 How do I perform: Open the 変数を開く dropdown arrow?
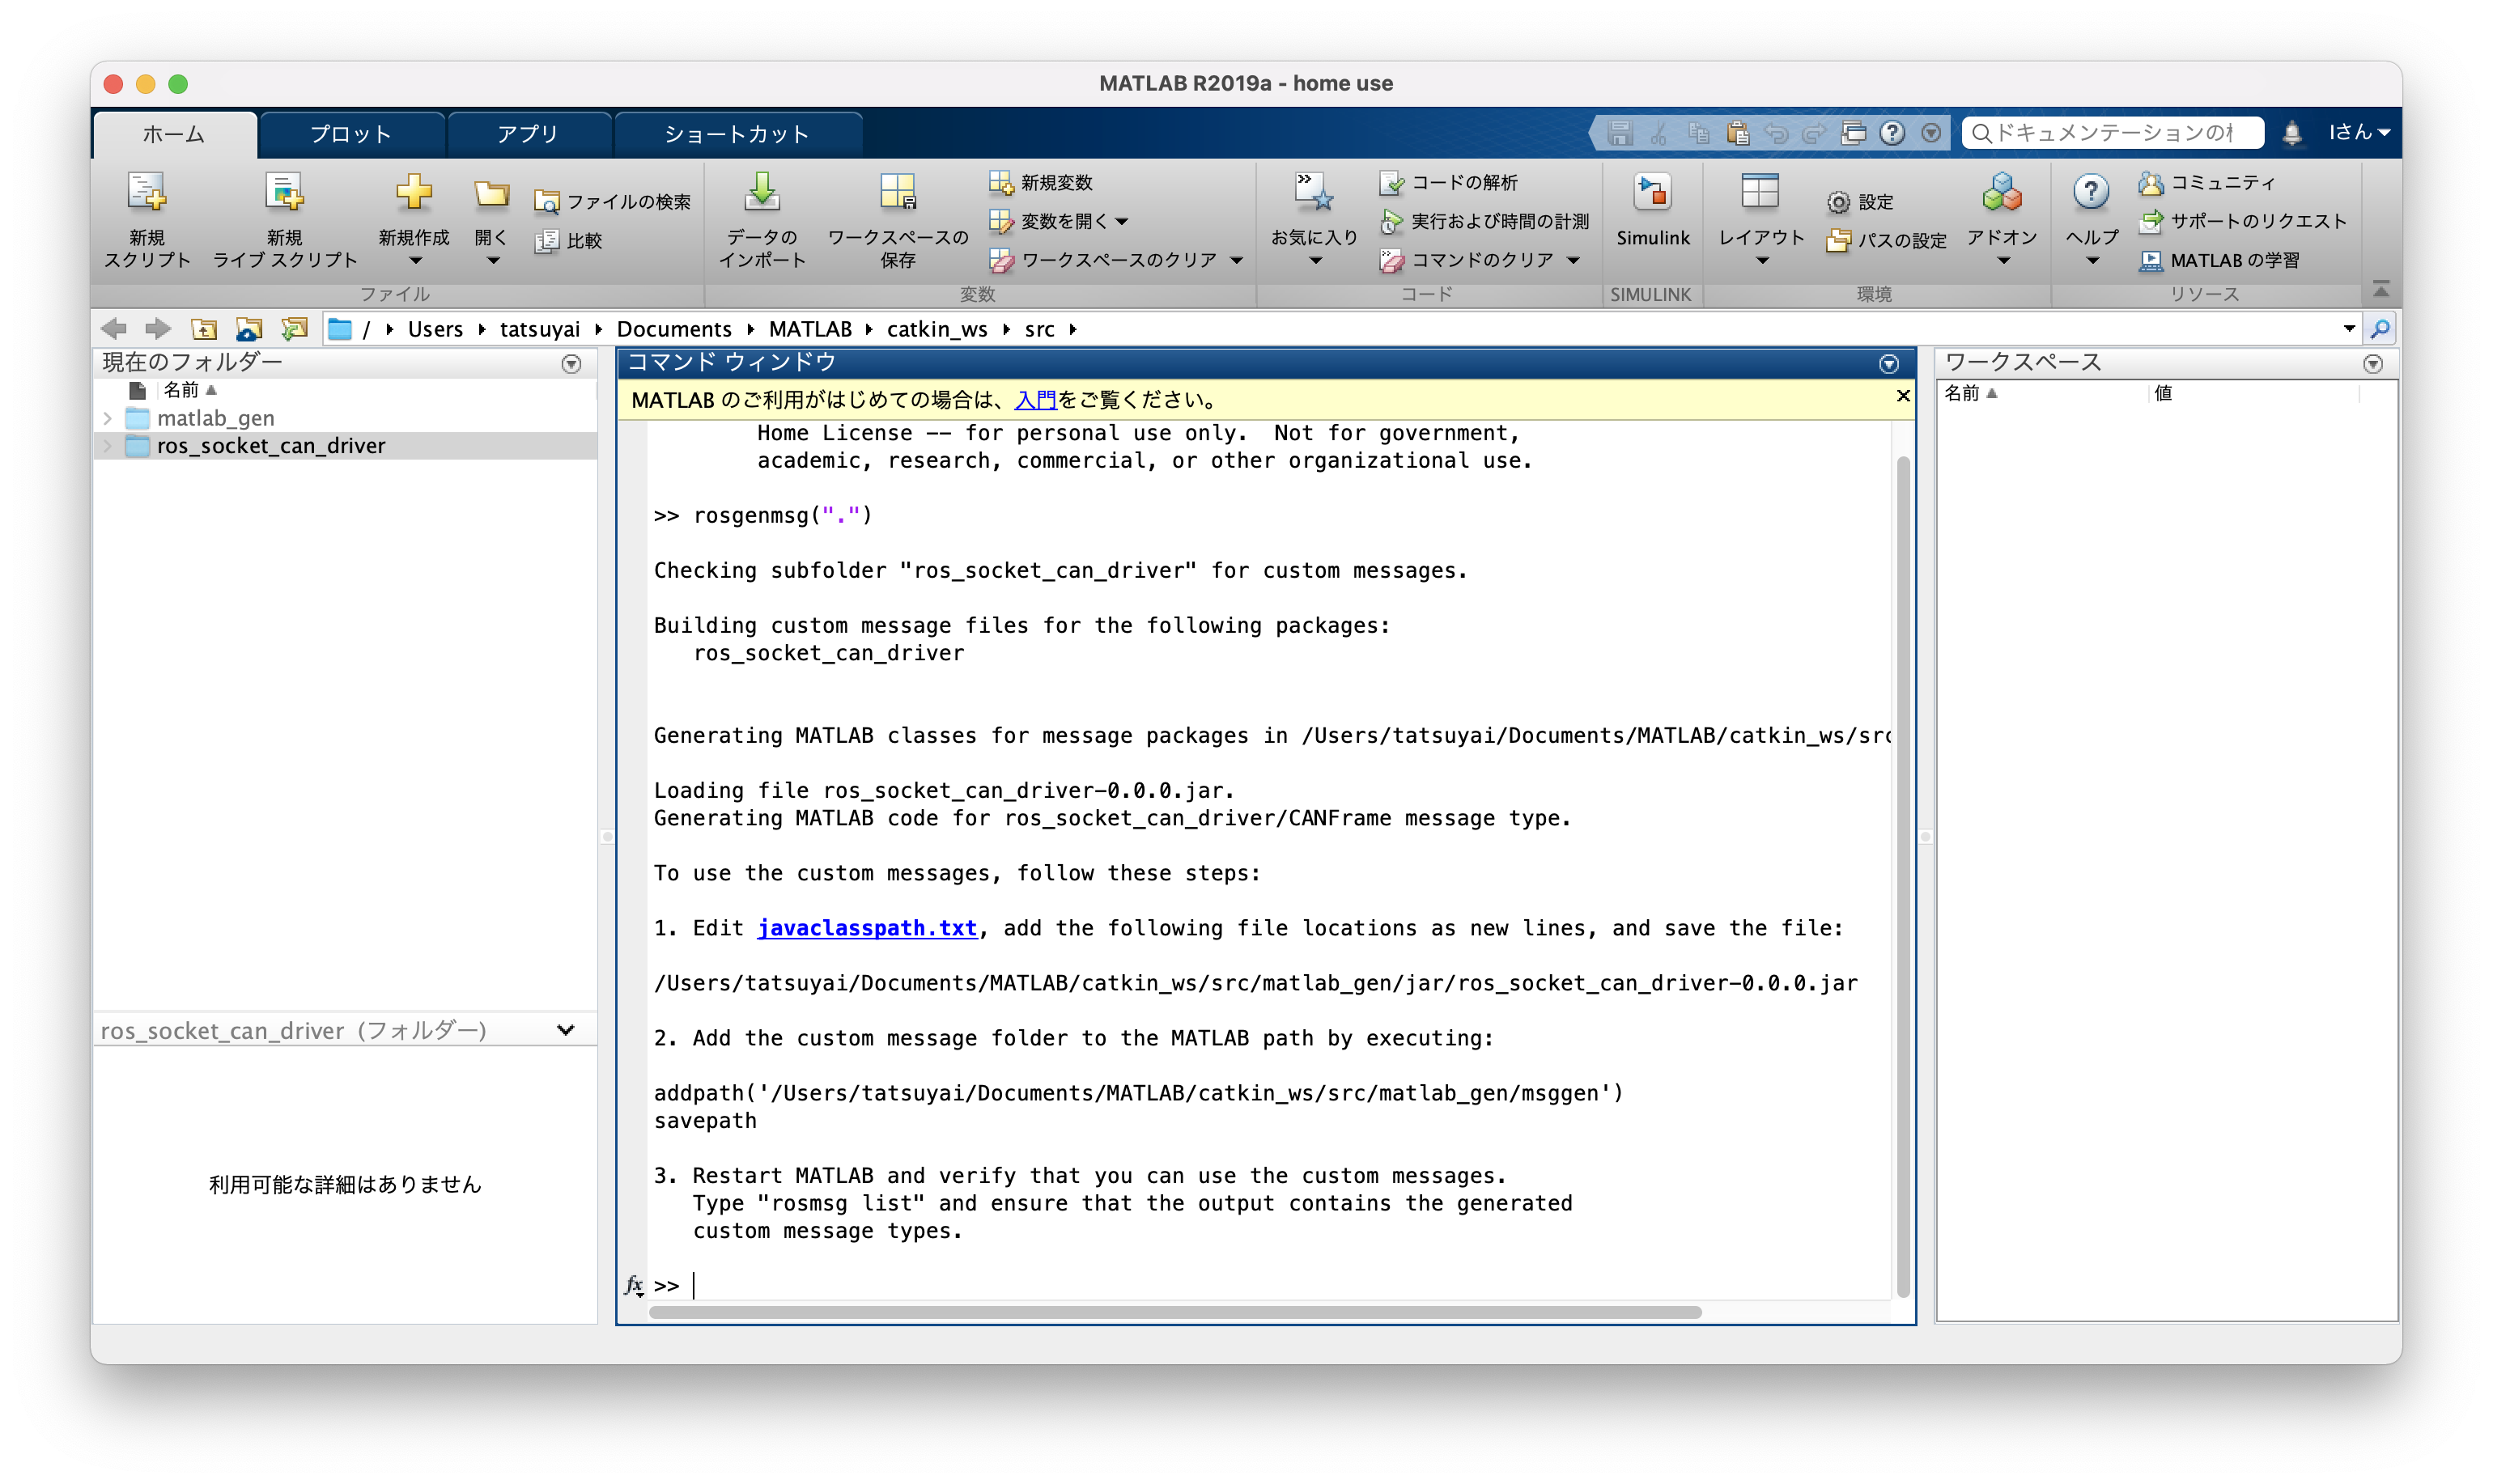pos(1121,221)
